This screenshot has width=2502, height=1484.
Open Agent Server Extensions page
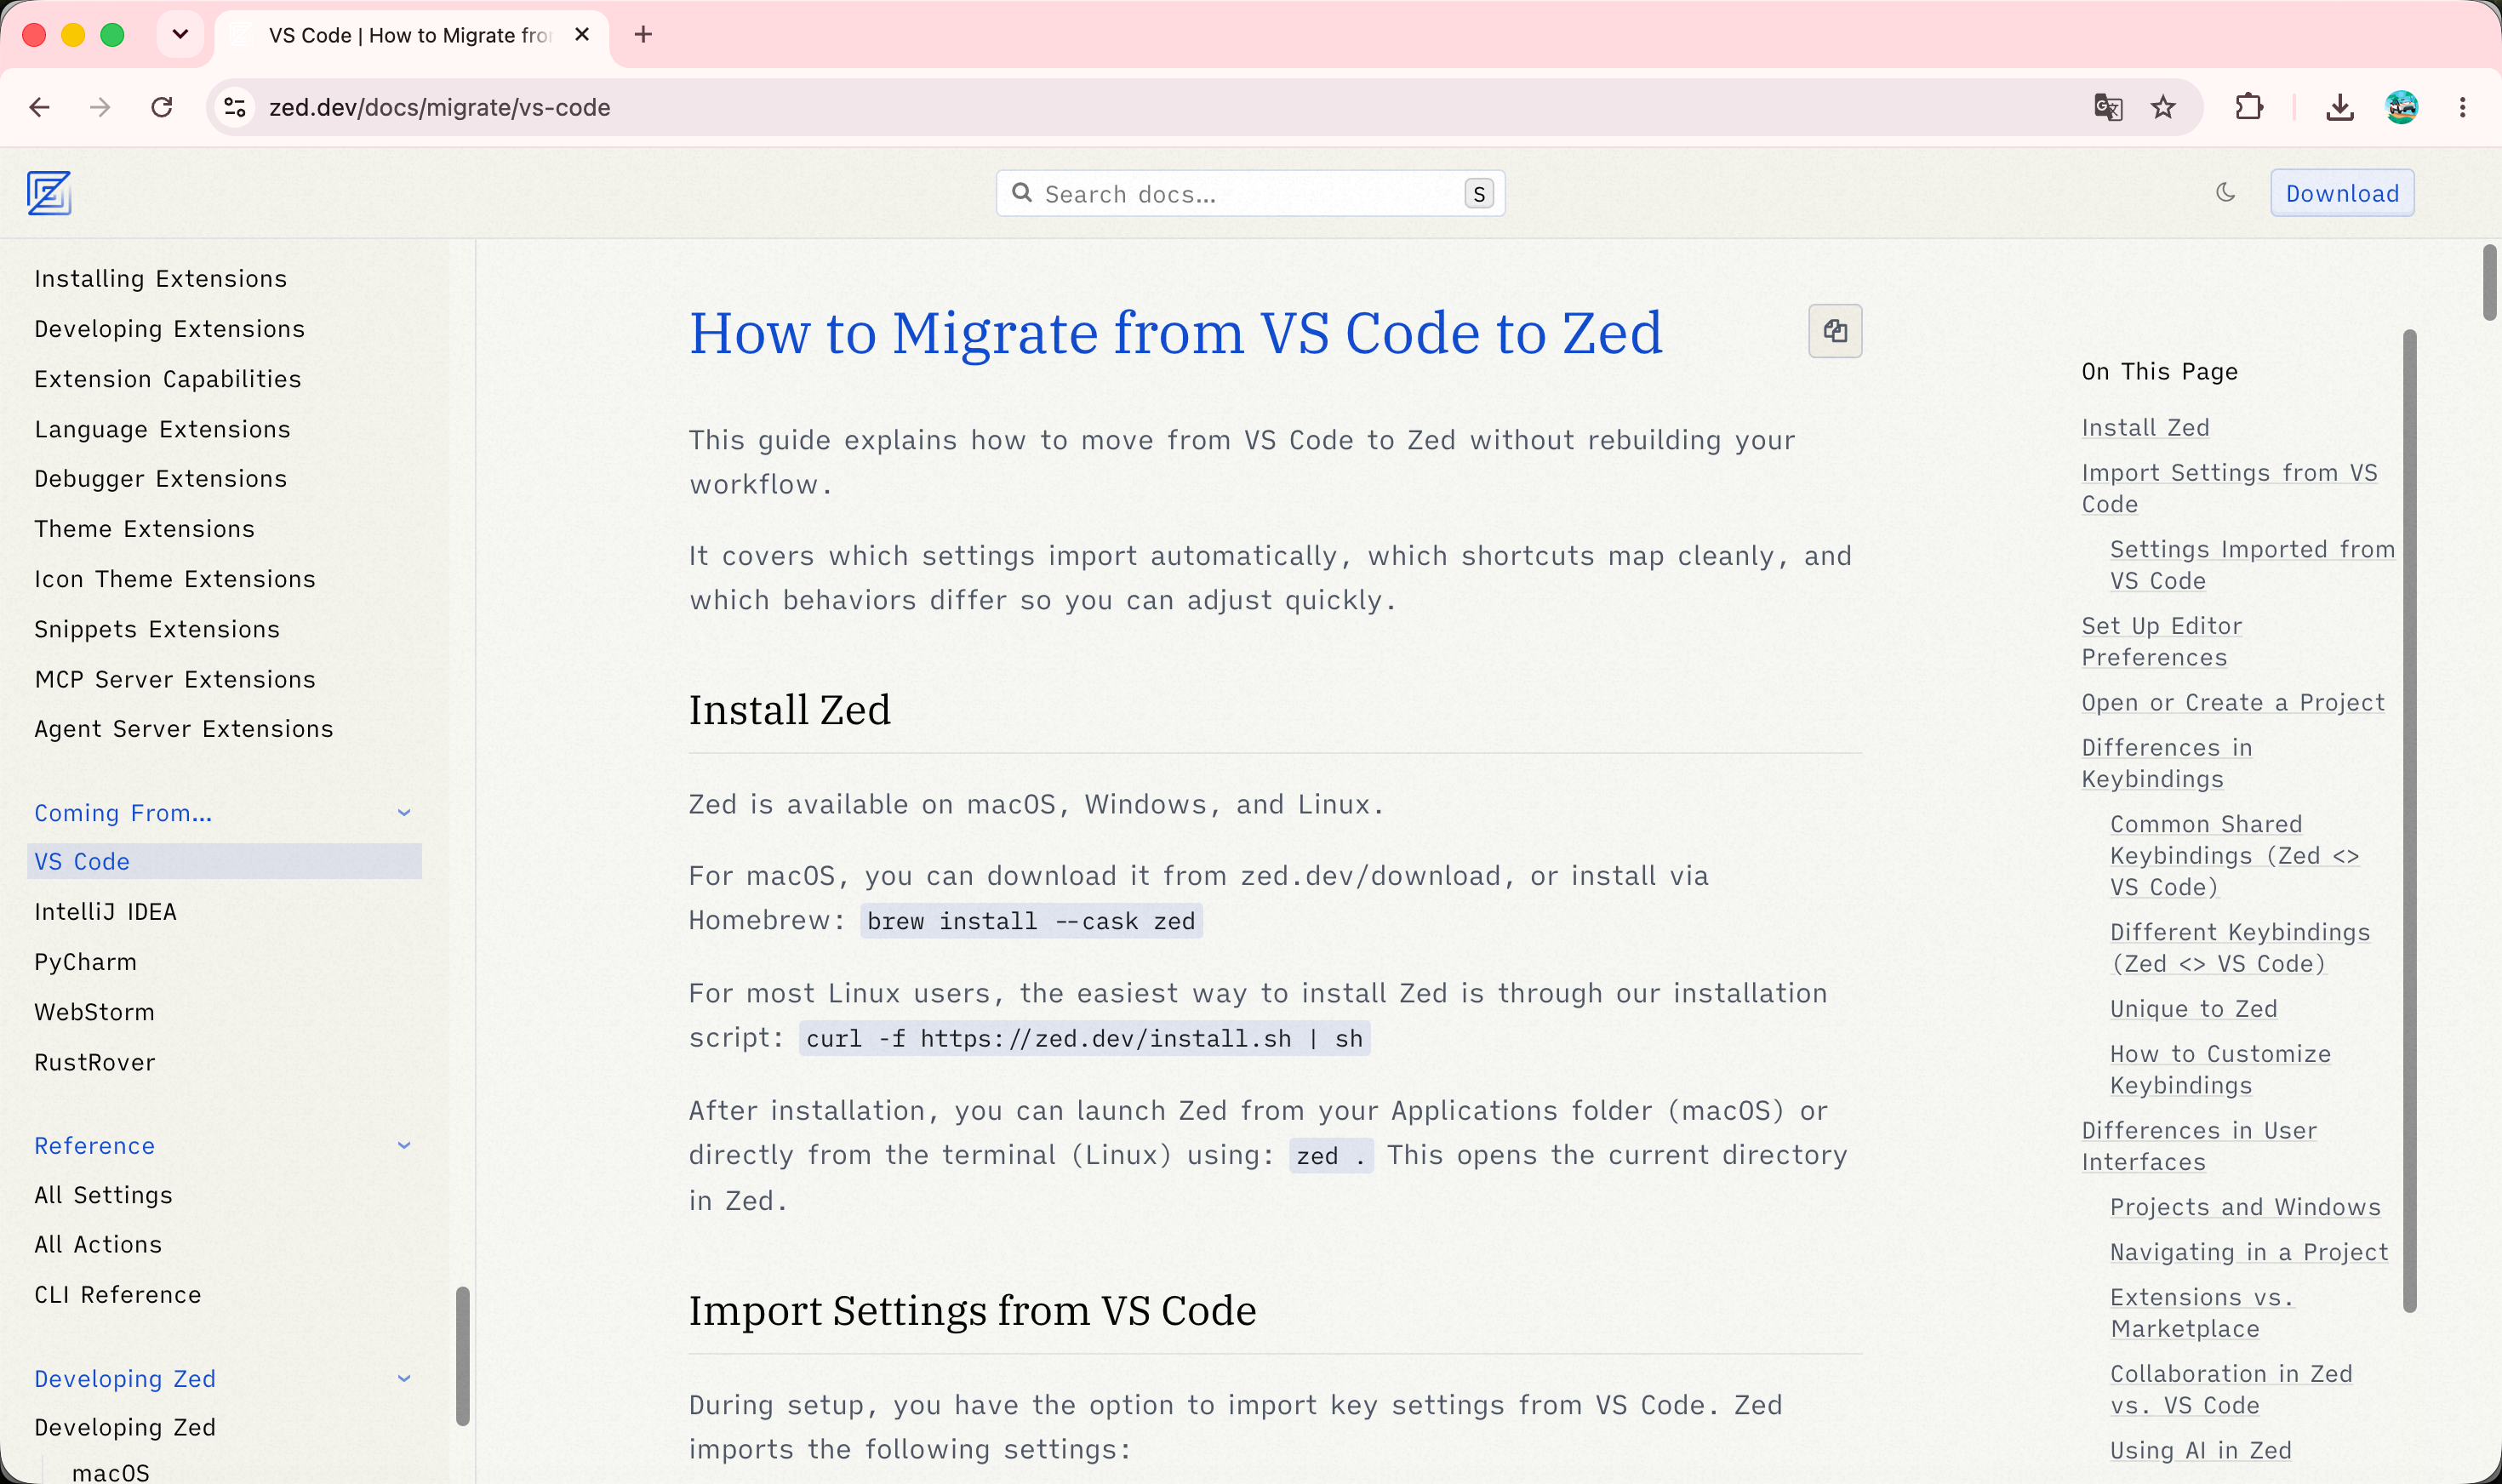[183, 729]
